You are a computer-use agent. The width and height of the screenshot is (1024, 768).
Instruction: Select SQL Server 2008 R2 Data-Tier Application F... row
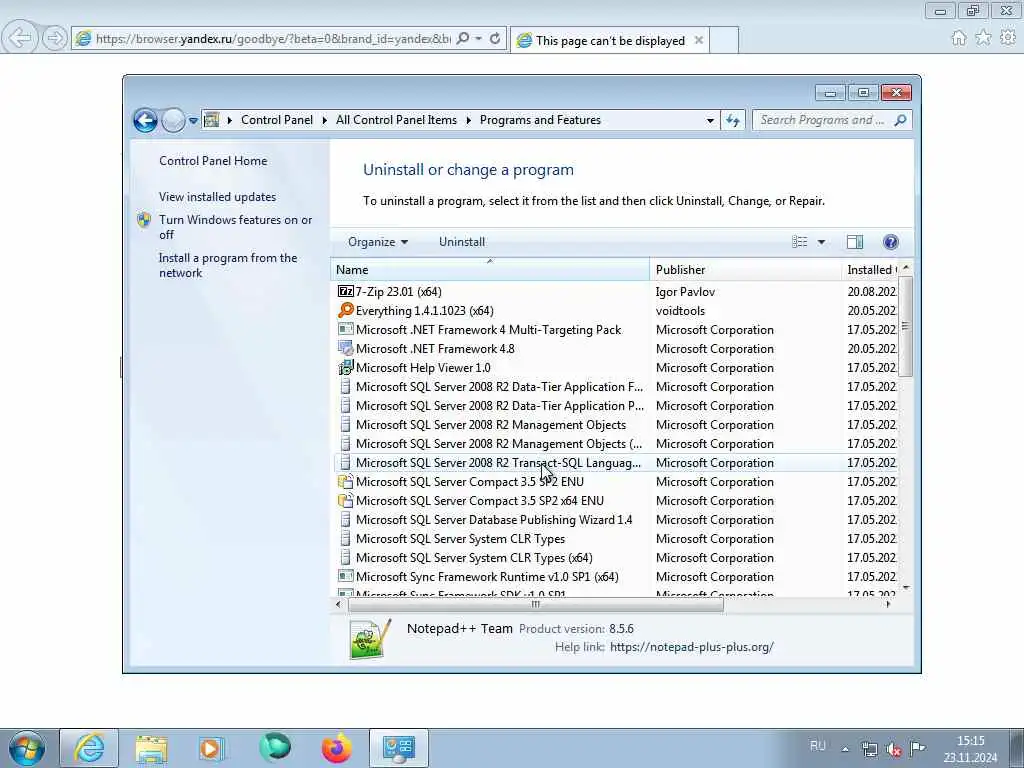click(616, 387)
